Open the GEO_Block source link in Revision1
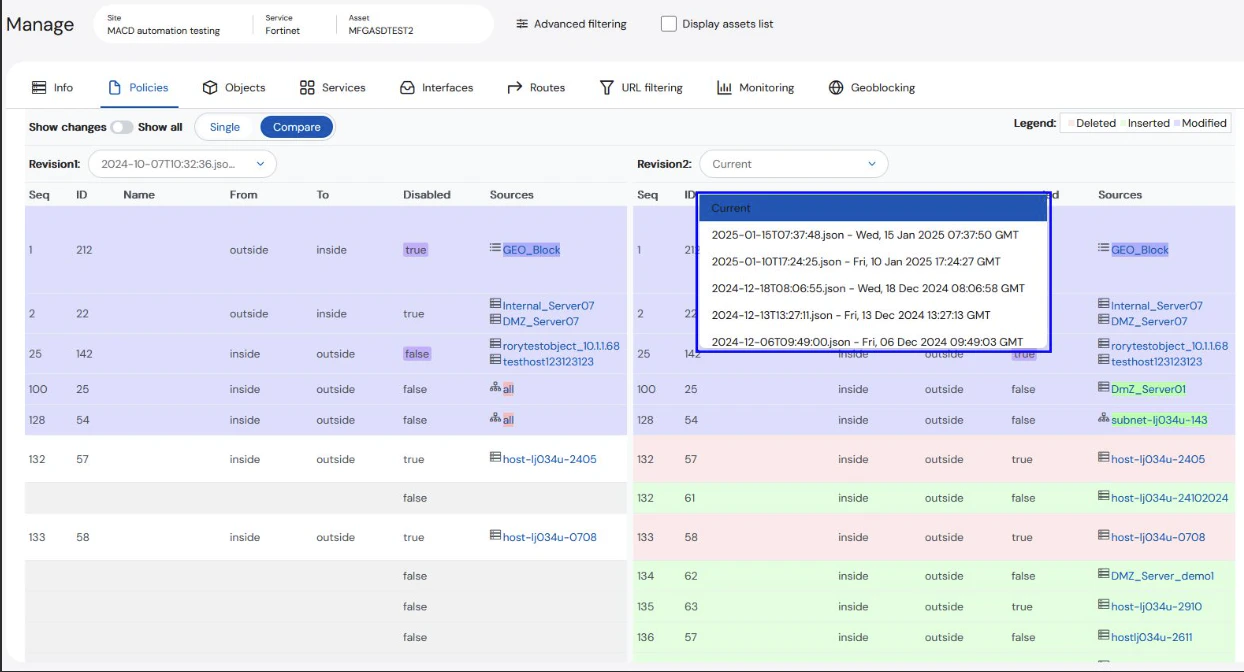 coord(531,250)
